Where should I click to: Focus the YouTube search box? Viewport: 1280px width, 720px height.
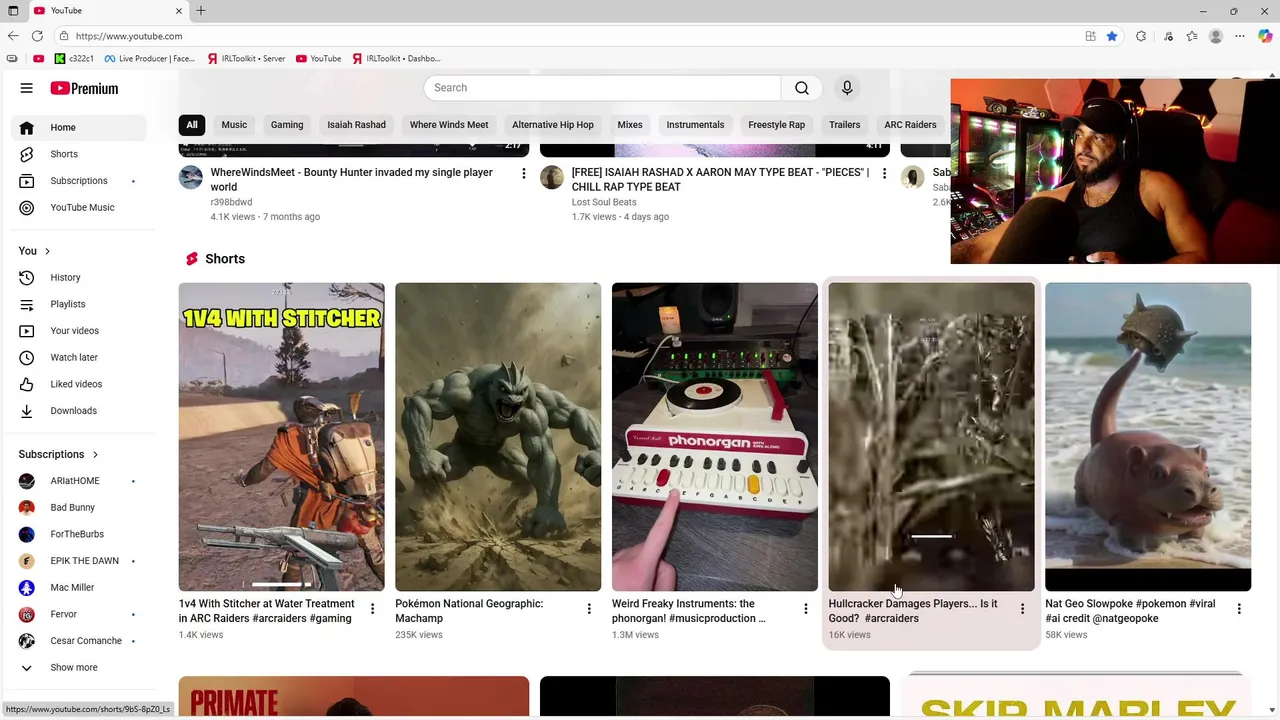coord(602,88)
